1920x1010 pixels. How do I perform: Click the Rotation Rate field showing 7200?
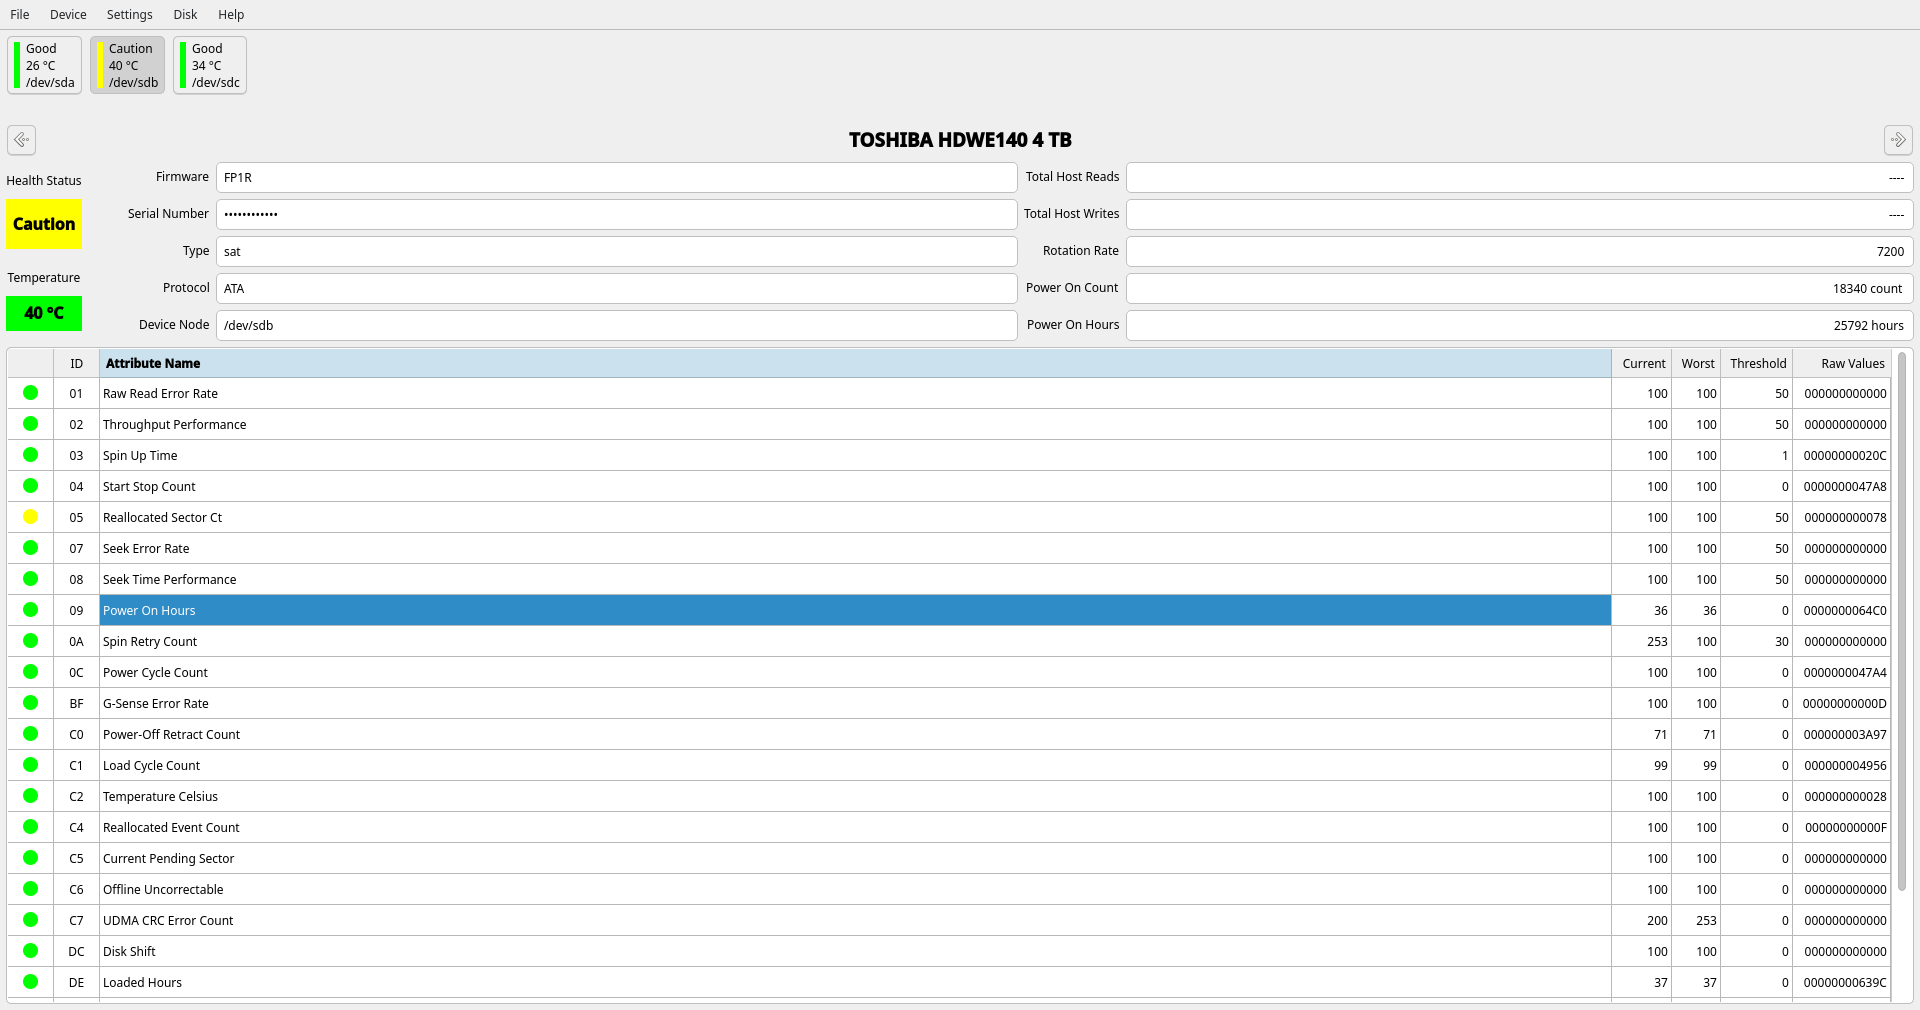(x=1520, y=251)
